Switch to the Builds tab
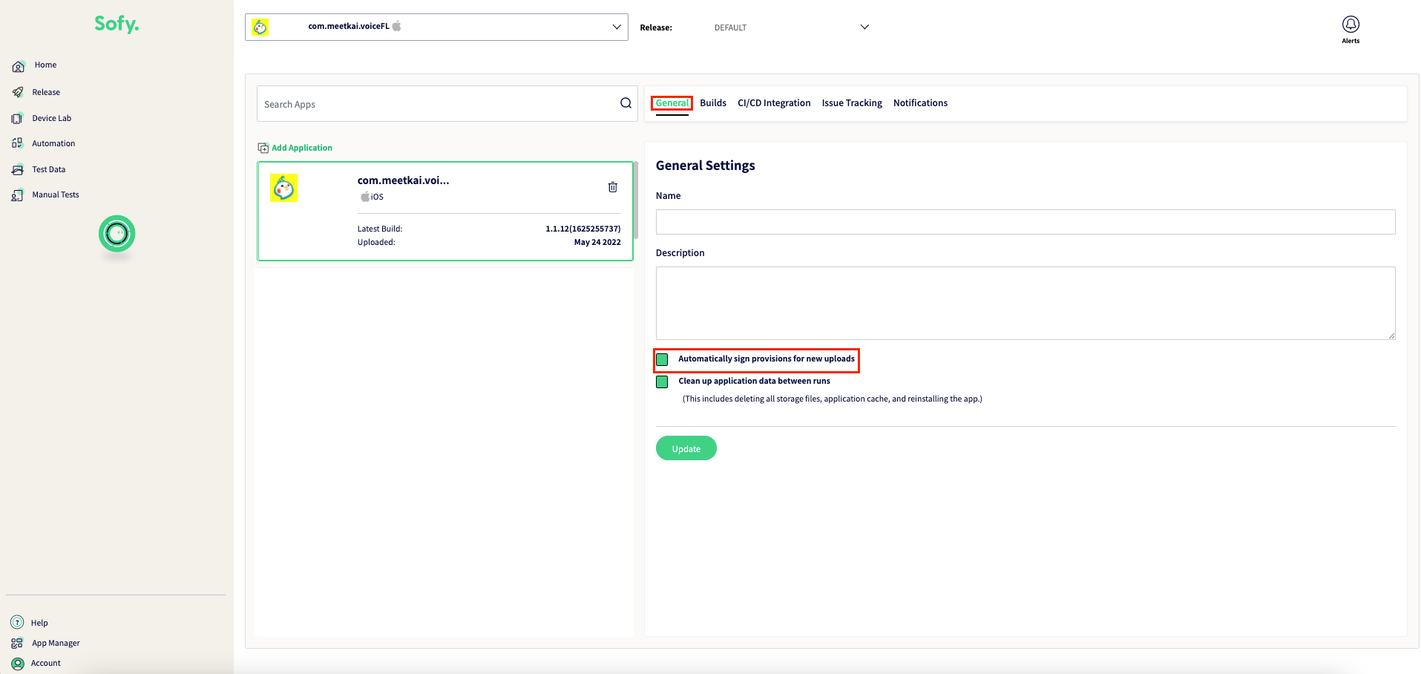 click(713, 103)
